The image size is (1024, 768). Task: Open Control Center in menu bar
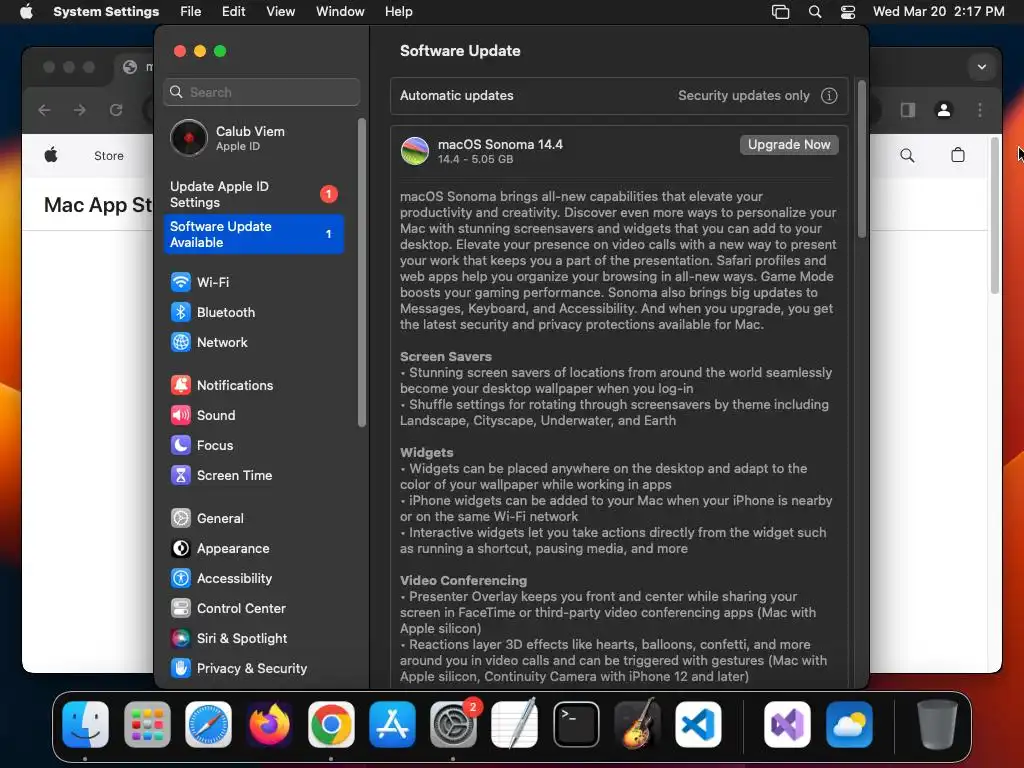pos(848,12)
